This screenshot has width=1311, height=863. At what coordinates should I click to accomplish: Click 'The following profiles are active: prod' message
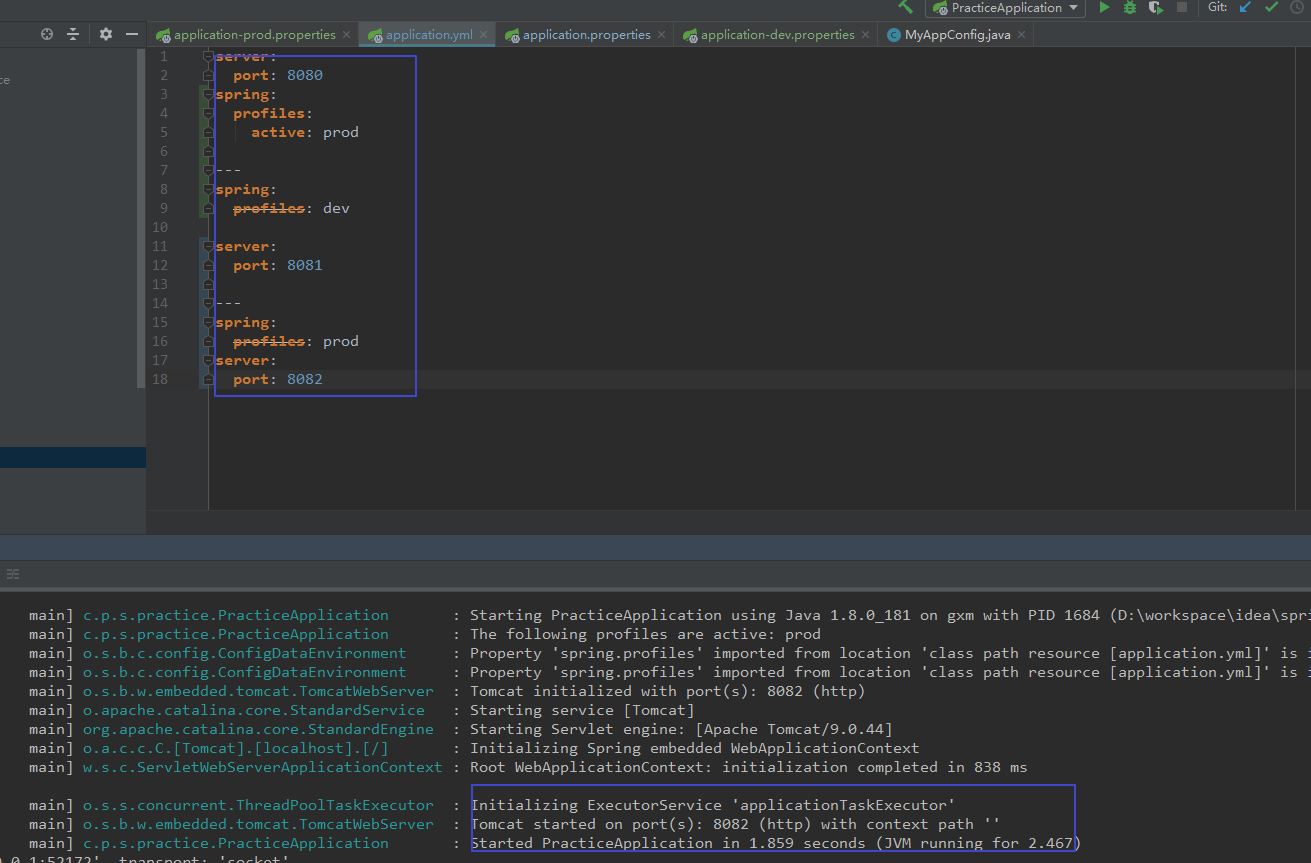click(645, 634)
